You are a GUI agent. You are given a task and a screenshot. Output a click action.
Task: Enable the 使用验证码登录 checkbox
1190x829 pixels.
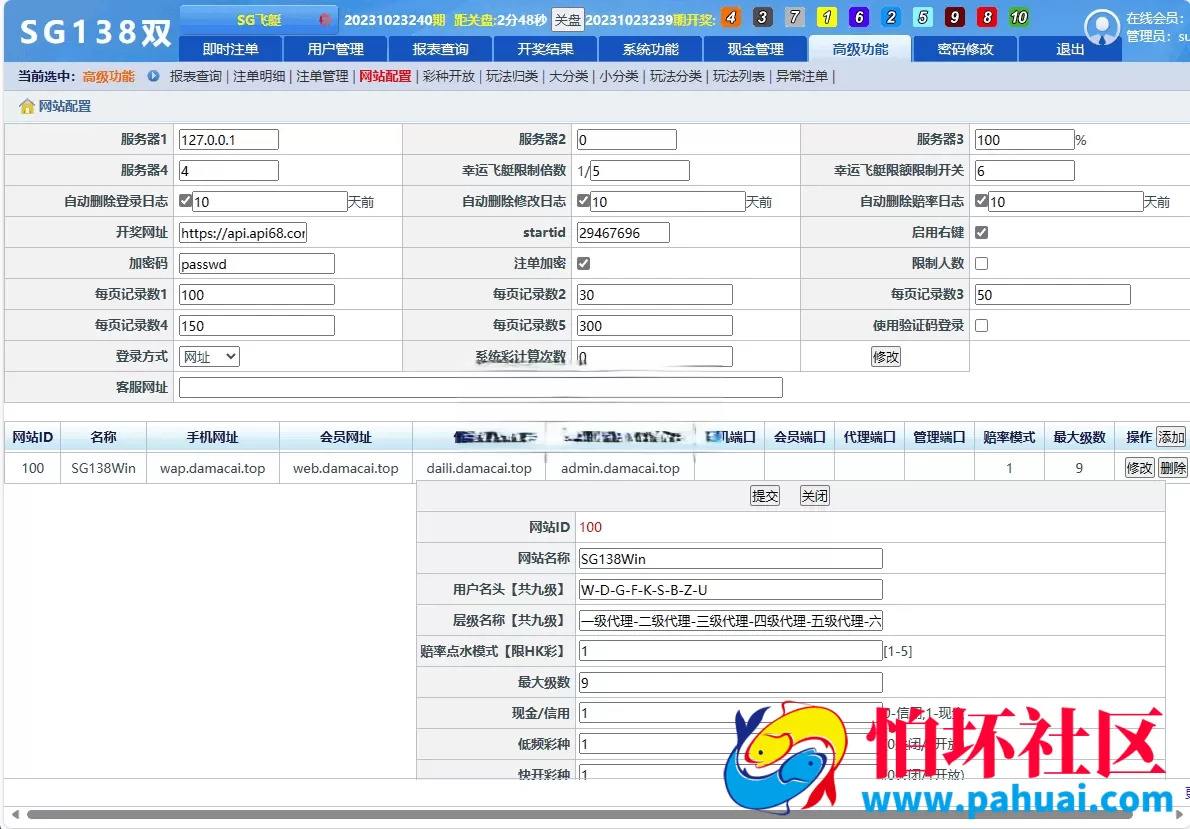tap(981, 326)
